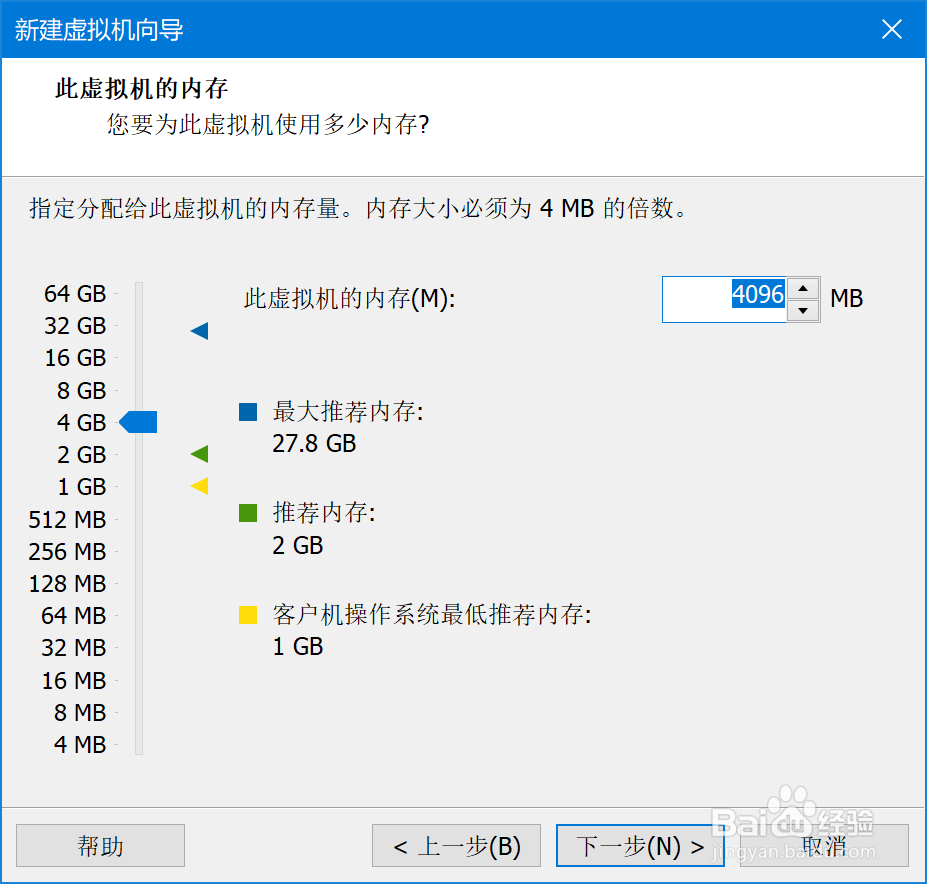Viewport: 927px width, 884px height.
Task: Click the blue maximum recommended memory marker triangle
Action: click(x=200, y=331)
